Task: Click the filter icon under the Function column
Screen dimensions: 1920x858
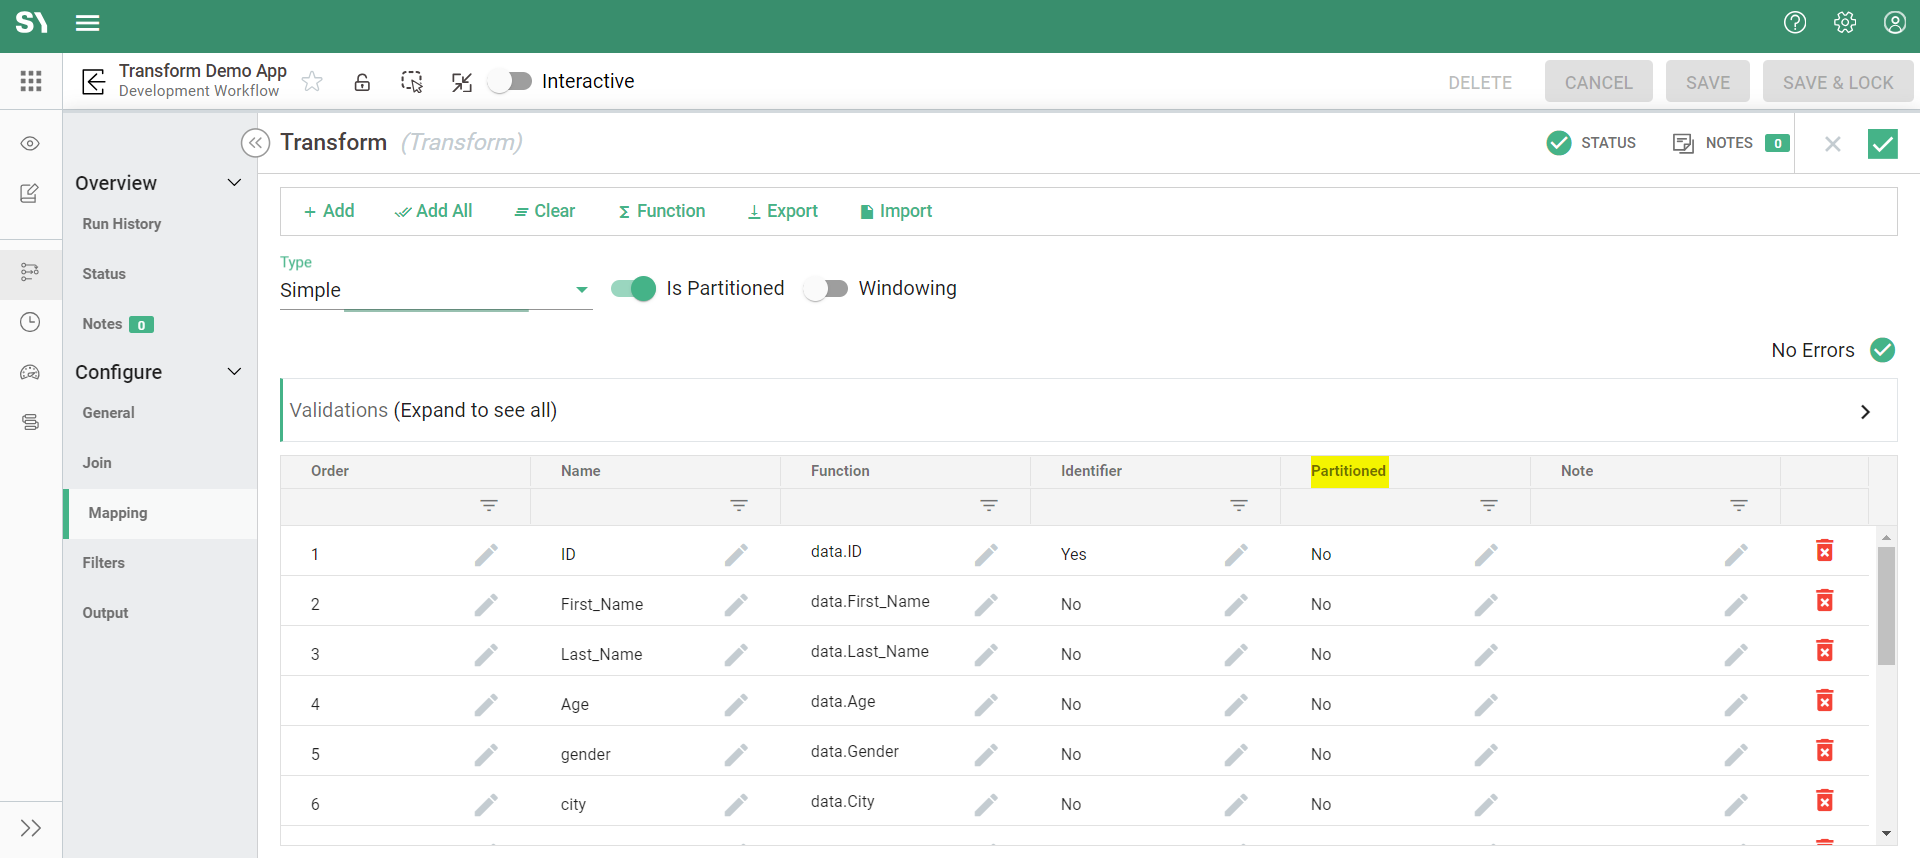Action: (988, 506)
